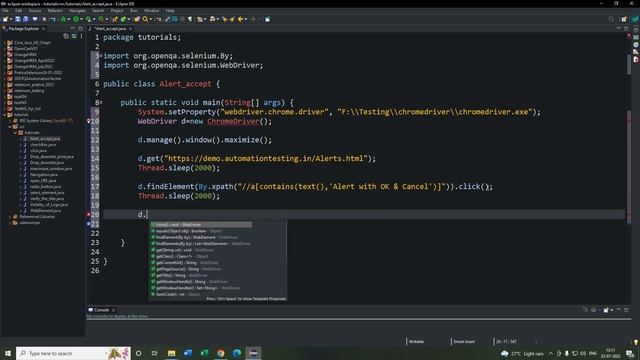Close the Alert_accept.java editor tab
Viewport: 640px width, 360px height.
click(x=130, y=29)
